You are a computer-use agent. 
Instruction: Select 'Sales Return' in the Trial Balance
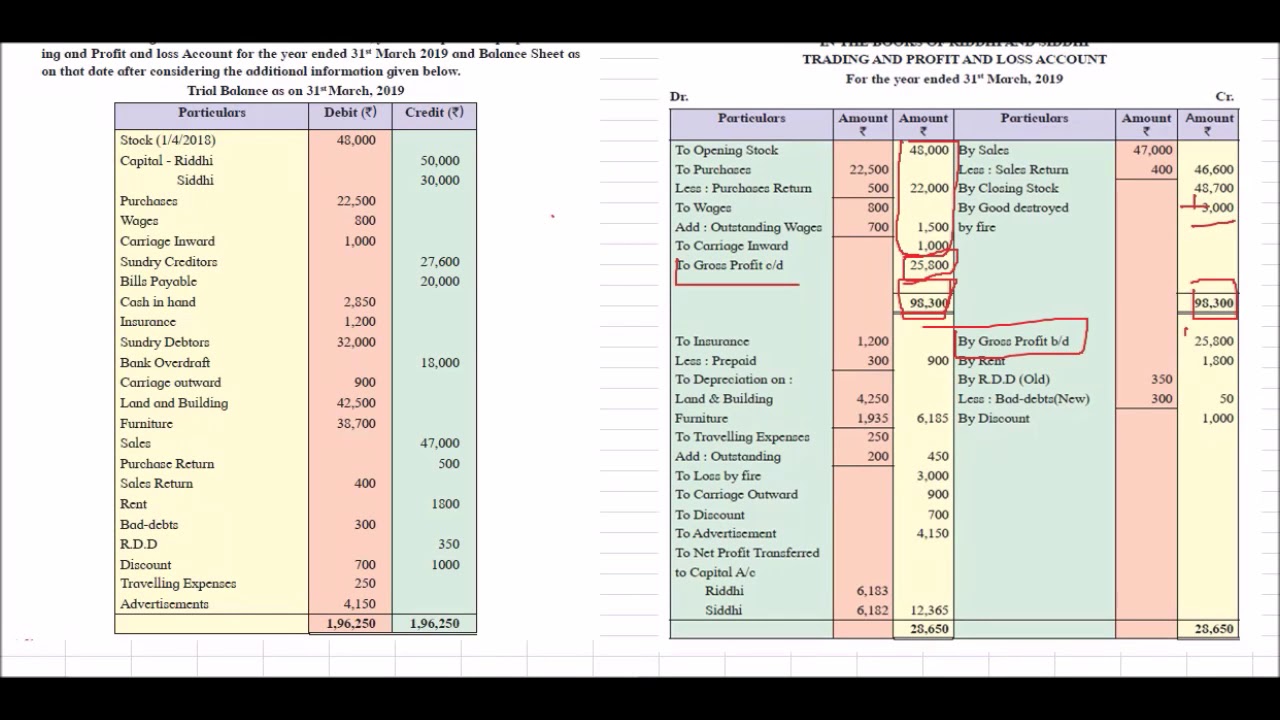[x=156, y=483]
